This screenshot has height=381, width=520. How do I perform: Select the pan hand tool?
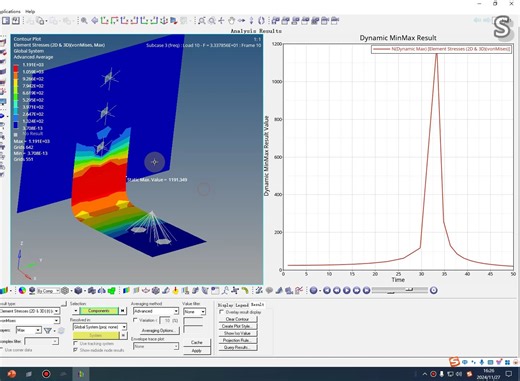click(x=231, y=21)
